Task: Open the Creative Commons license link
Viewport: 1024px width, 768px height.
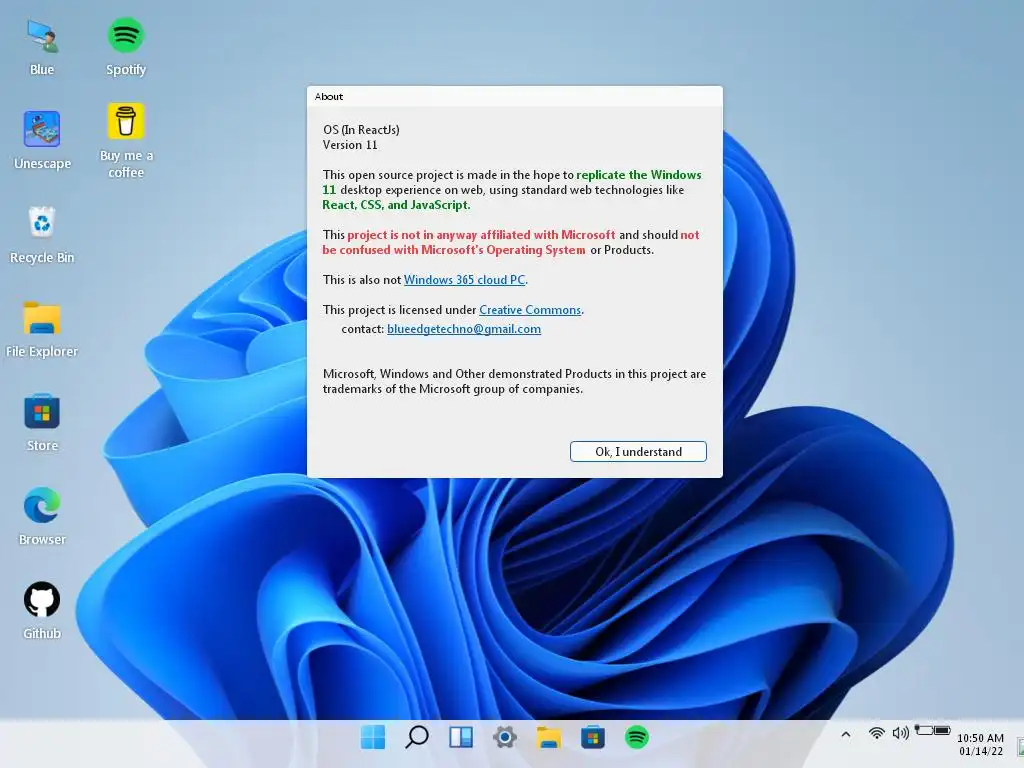Action: click(530, 310)
